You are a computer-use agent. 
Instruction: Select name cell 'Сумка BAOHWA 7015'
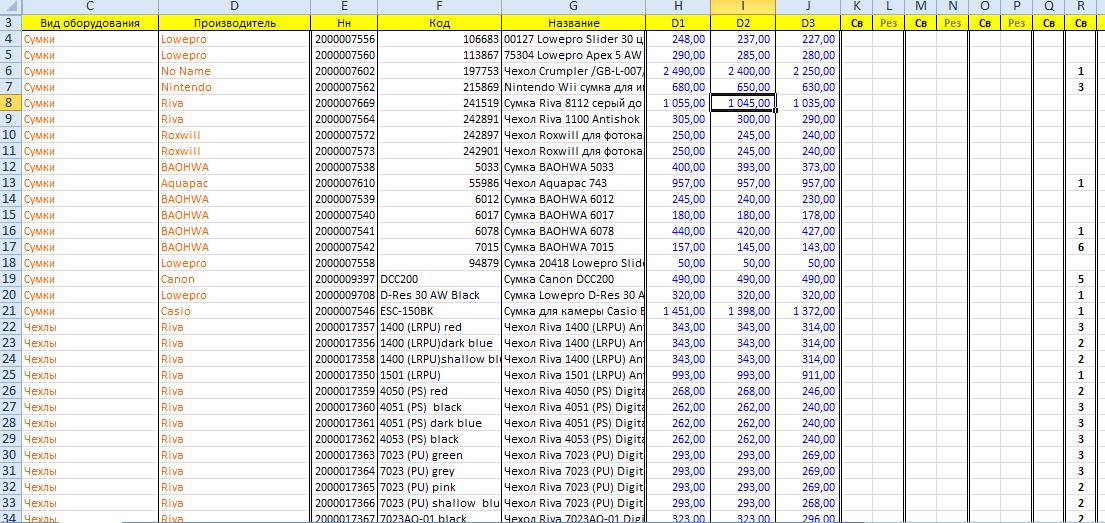tap(574, 247)
